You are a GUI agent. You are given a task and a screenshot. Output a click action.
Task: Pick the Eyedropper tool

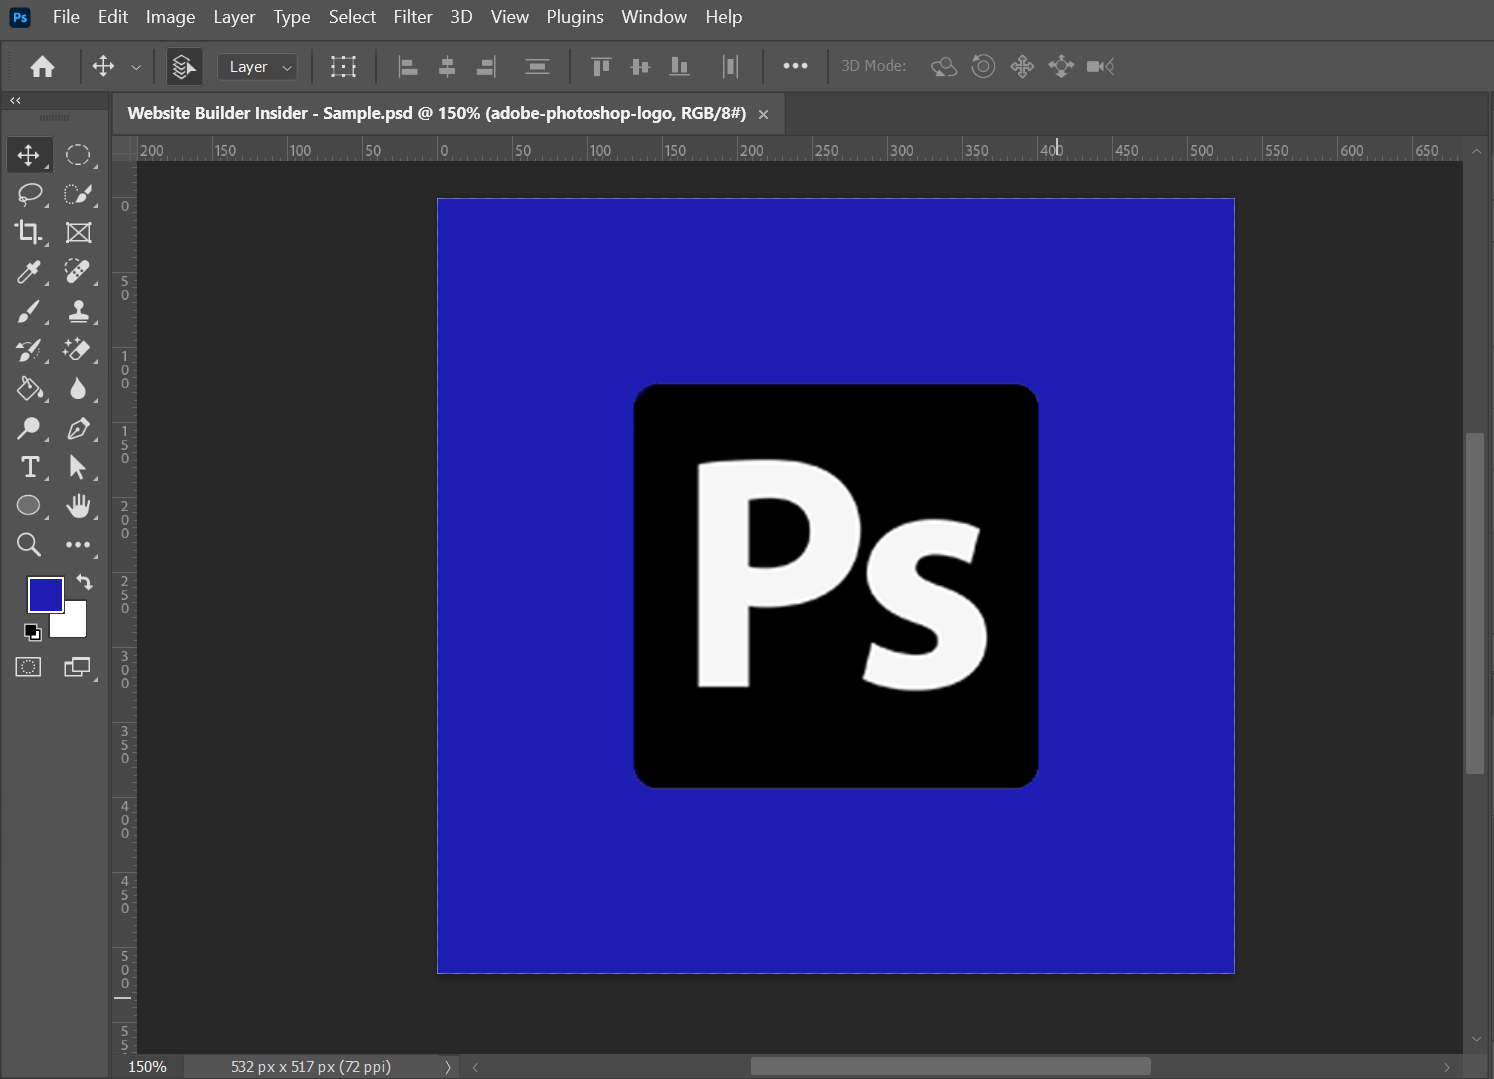[29, 272]
